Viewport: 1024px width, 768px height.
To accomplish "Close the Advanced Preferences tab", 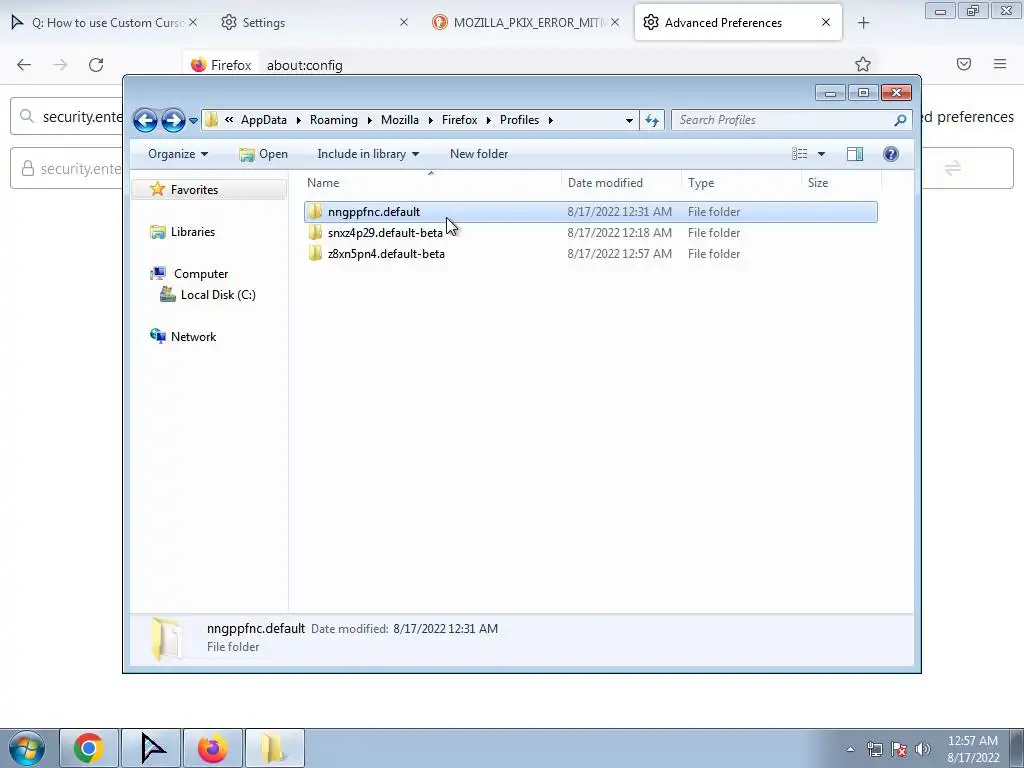I will pos(826,22).
